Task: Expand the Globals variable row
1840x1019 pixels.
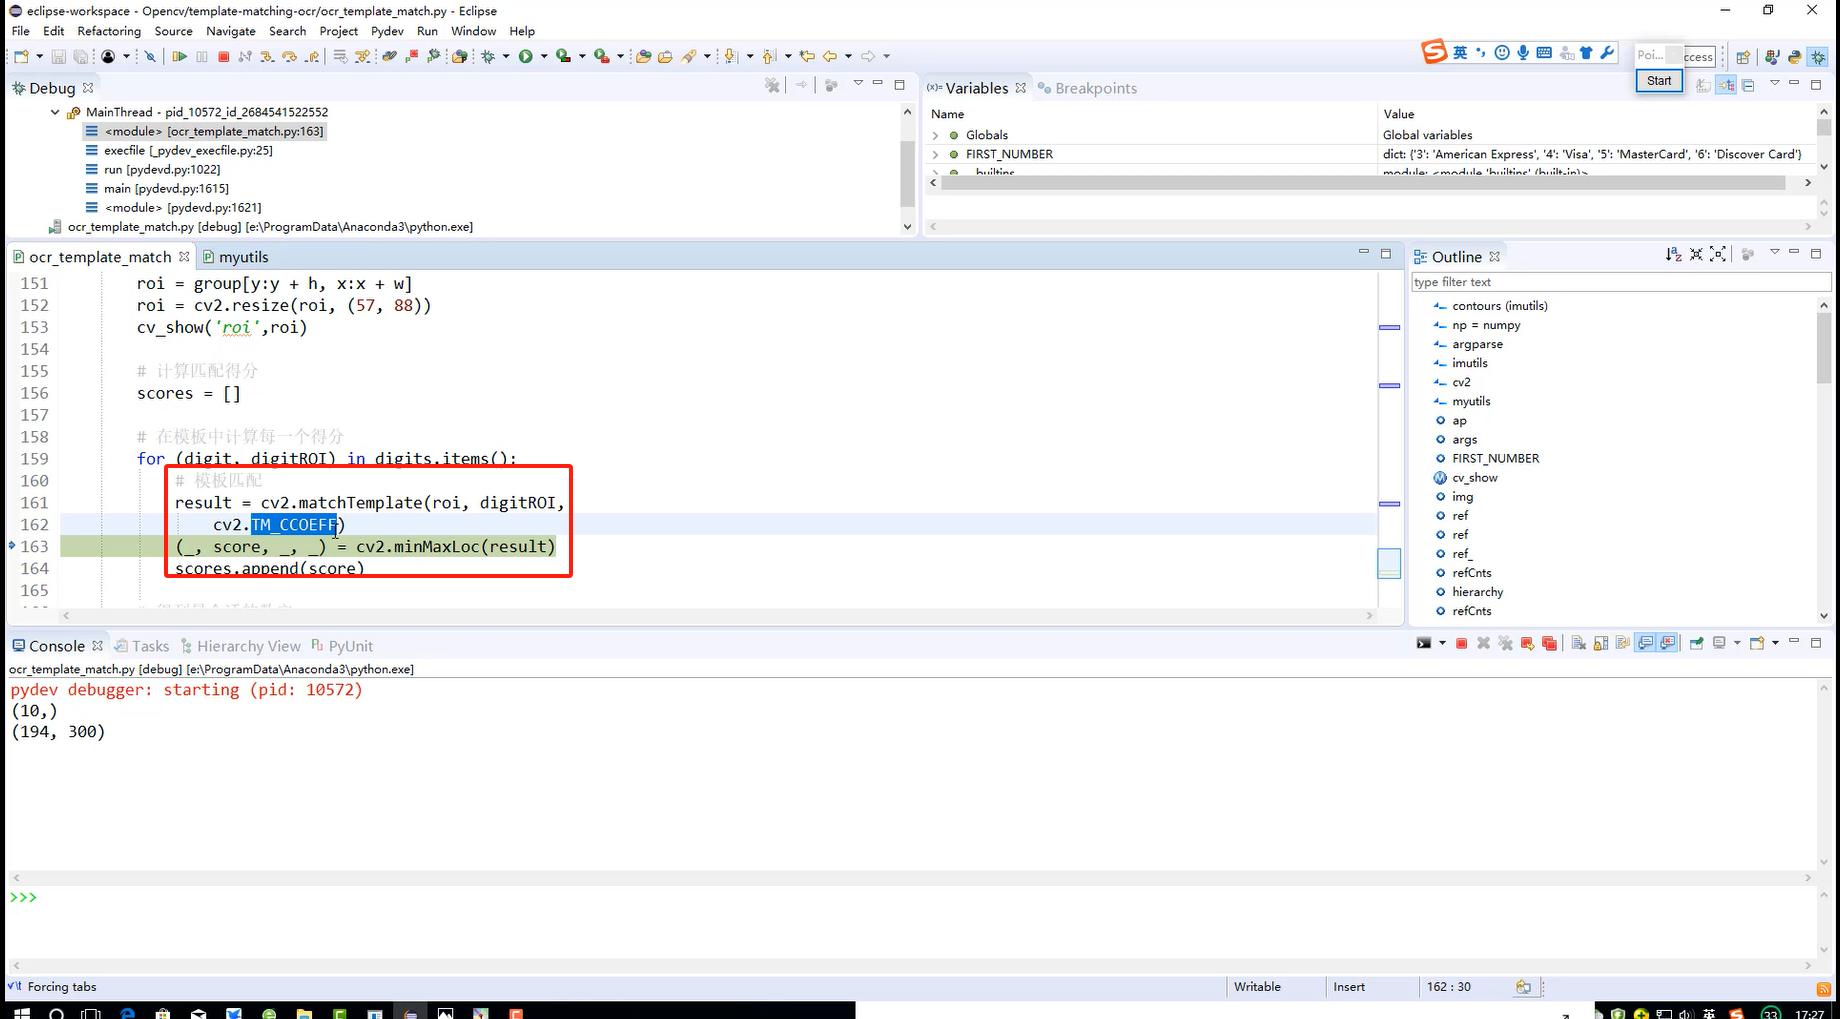Action: tap(935, 135)
